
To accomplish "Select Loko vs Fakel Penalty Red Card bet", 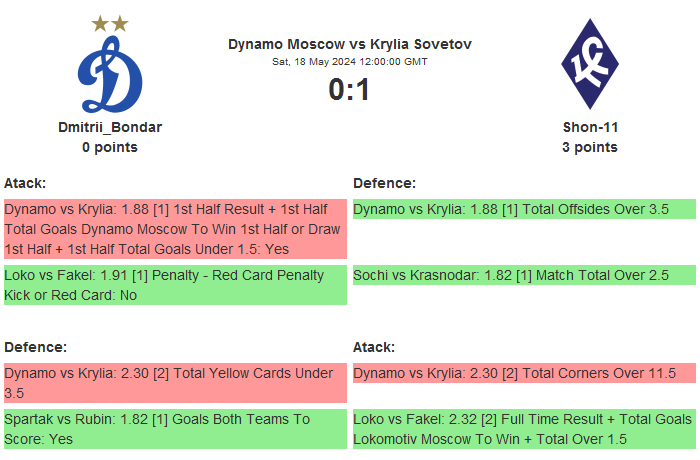I will [x=175, y=285].
